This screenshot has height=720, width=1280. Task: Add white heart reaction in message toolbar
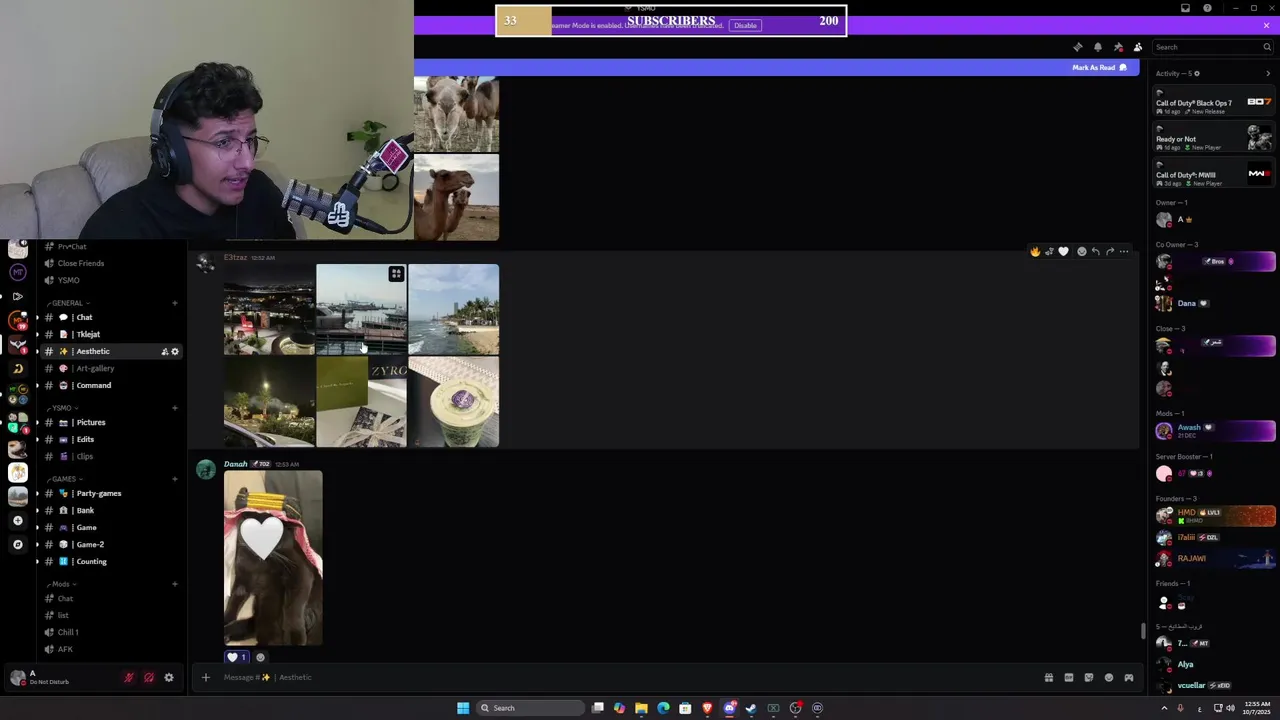(1063, 252)
